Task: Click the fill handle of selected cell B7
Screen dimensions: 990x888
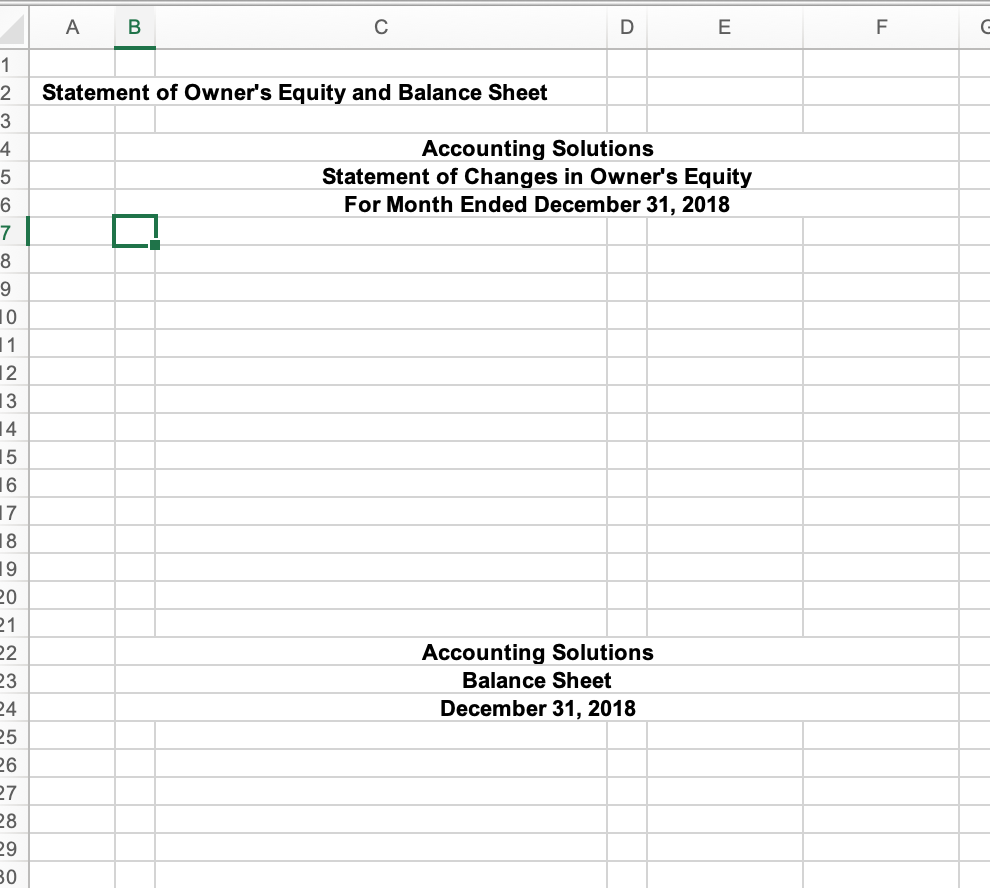Action: click(x=155, y=244)
